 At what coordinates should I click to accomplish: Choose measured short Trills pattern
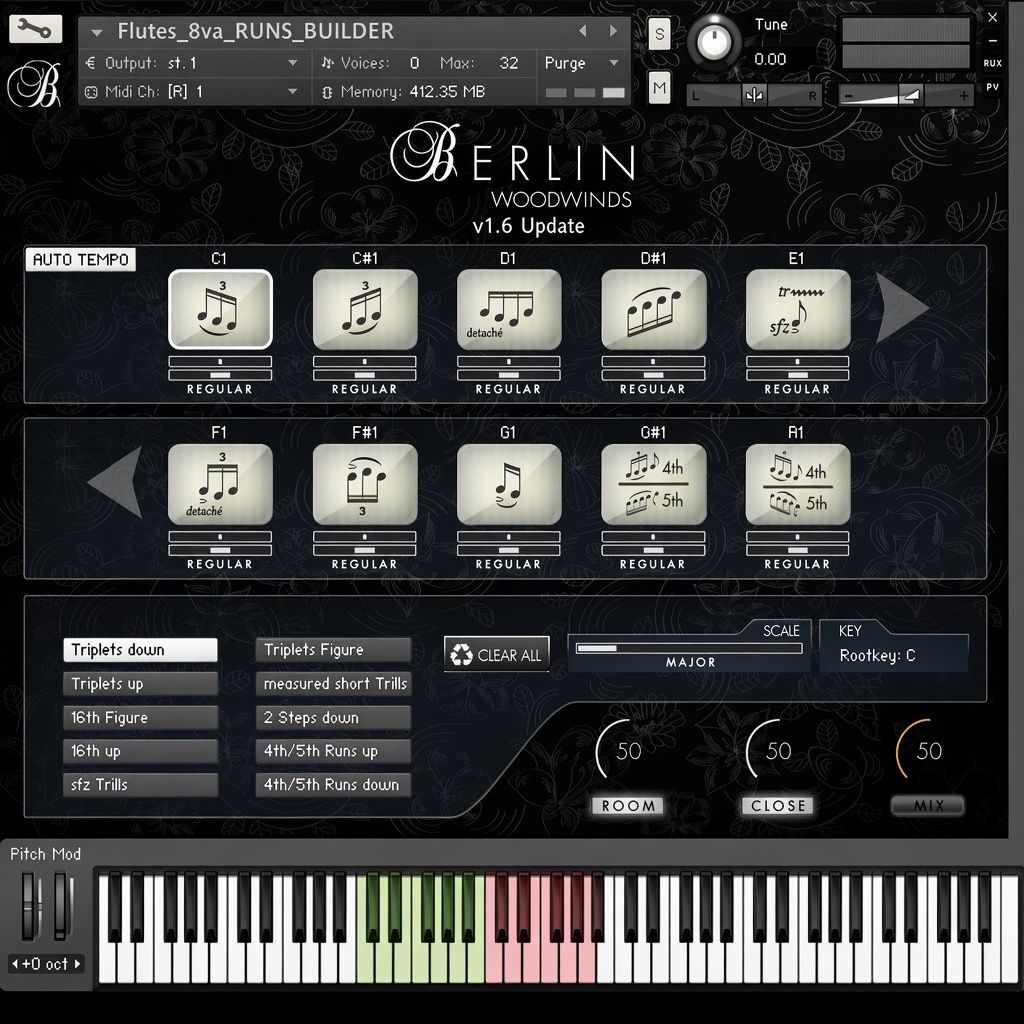(333, 684)
